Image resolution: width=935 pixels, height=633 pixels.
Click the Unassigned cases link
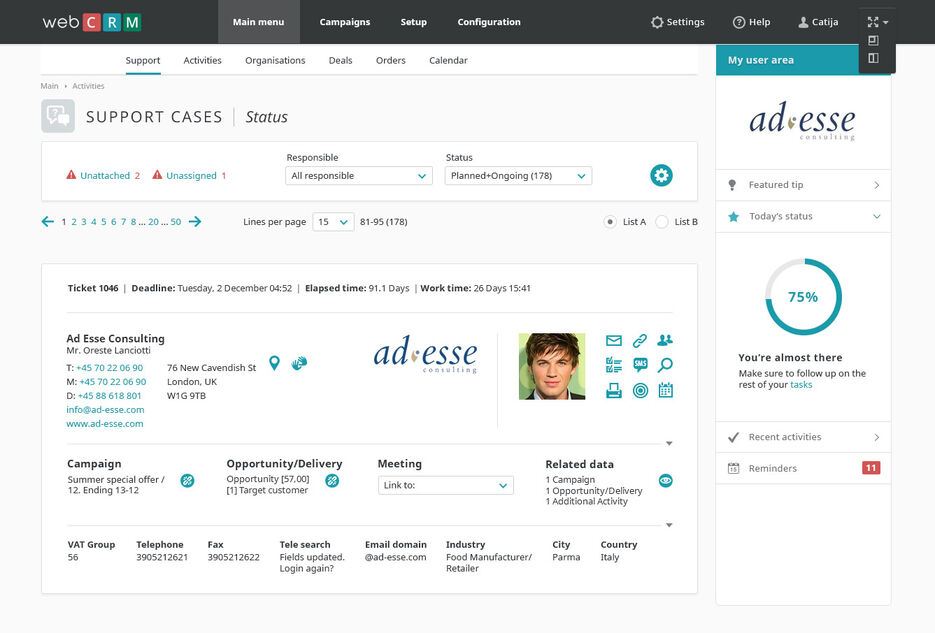191,175
